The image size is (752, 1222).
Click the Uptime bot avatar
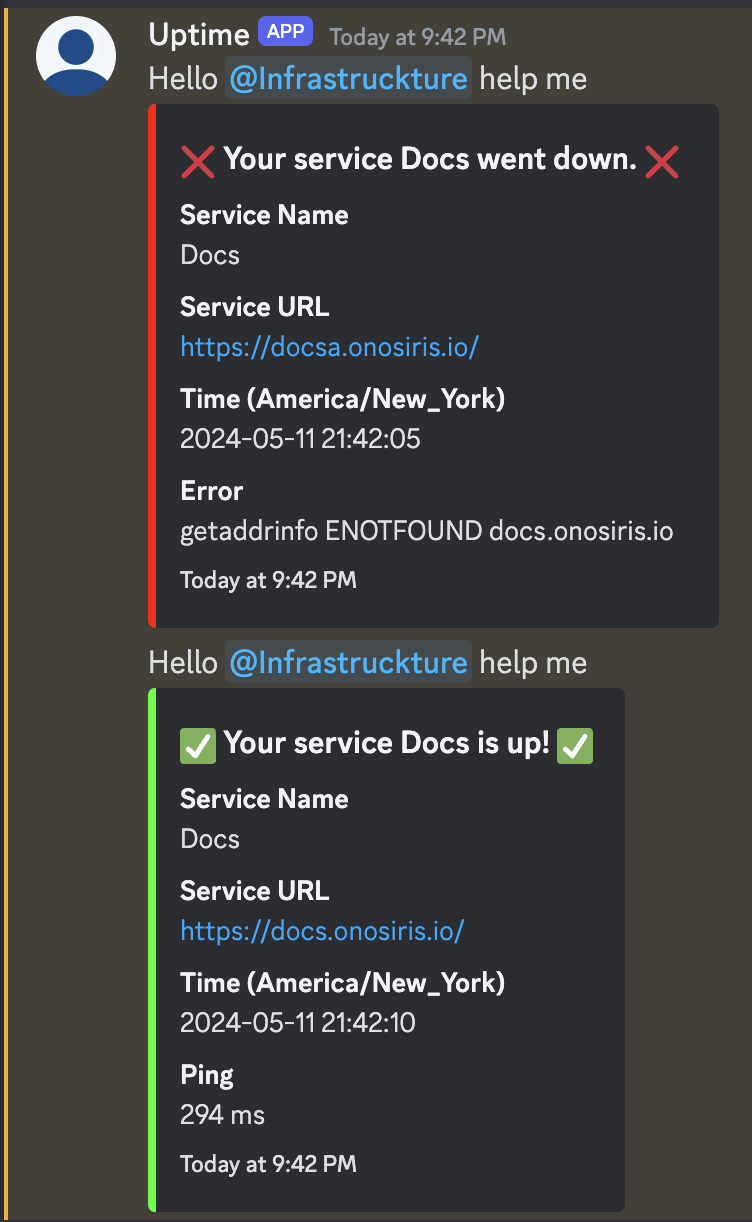pos(76,55)
